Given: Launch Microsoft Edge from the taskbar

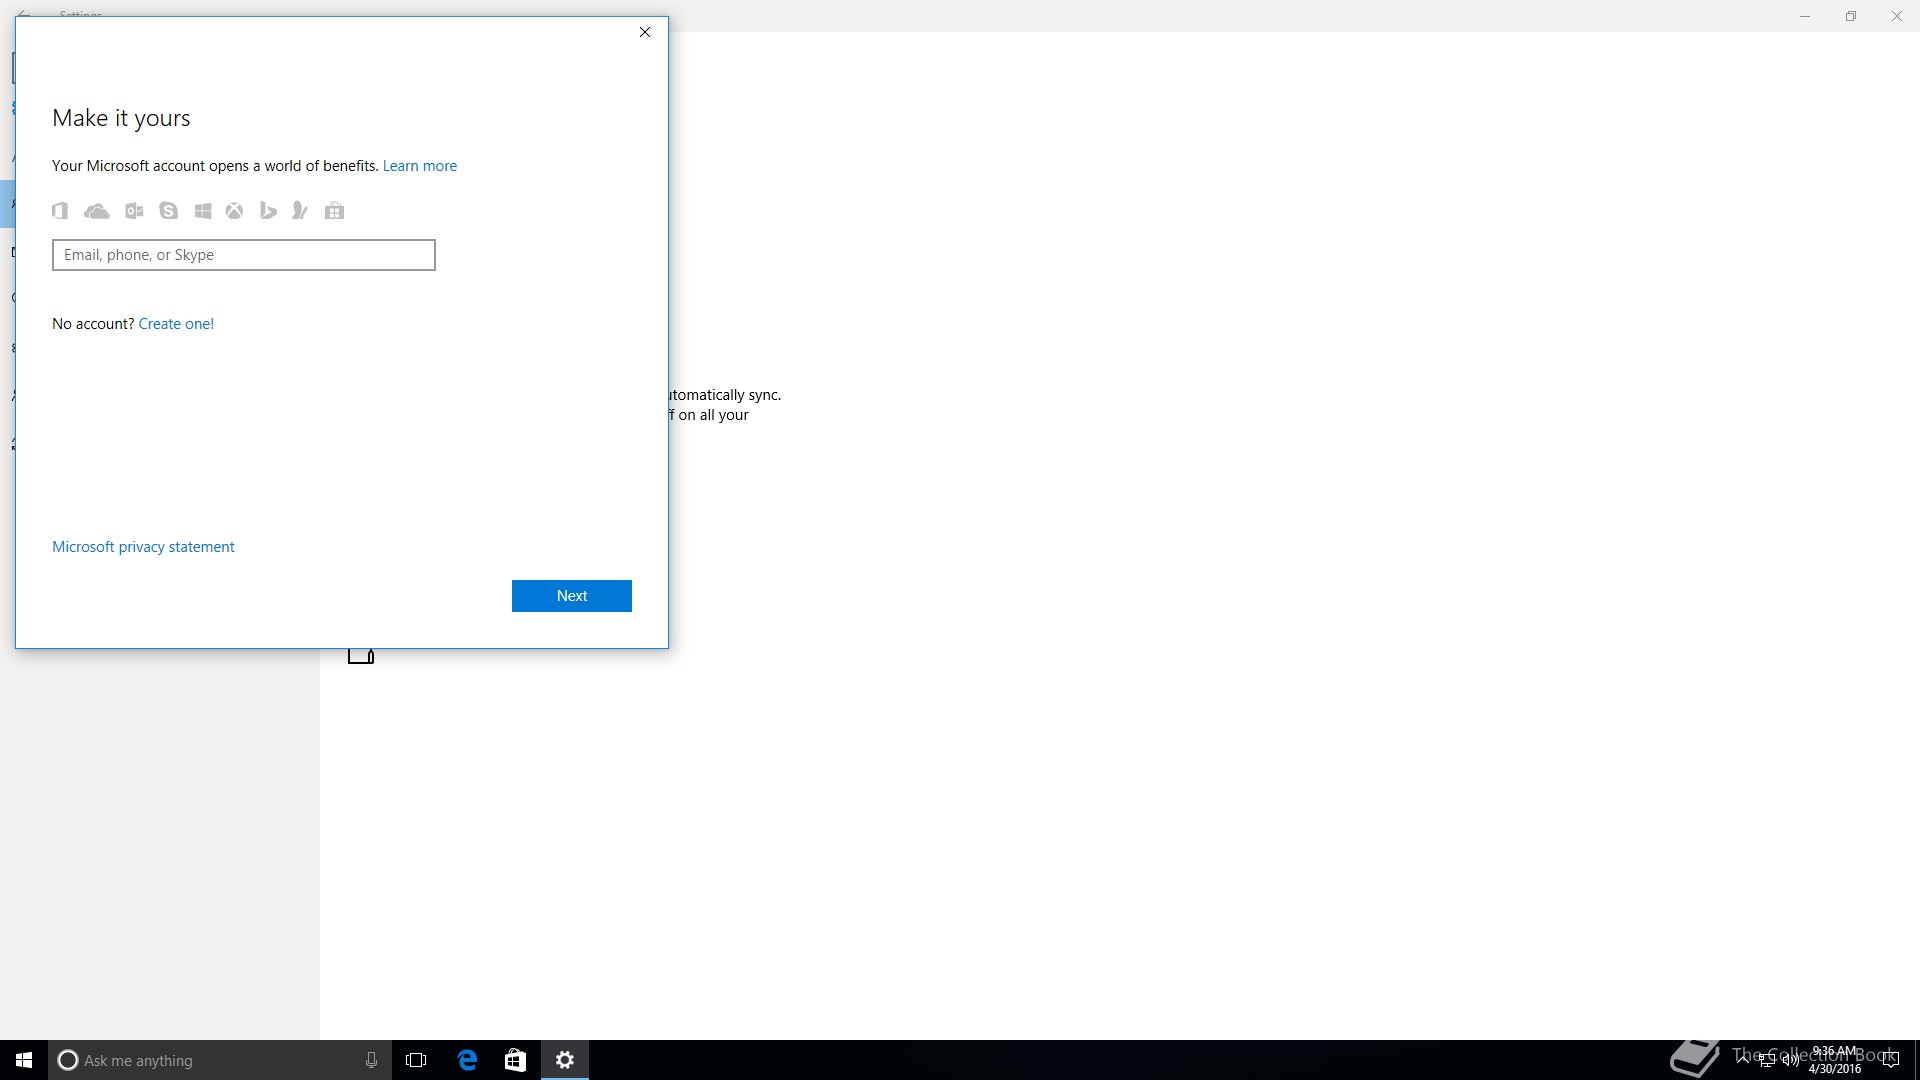Looking at the screenshot, I should click(467, 1060).
